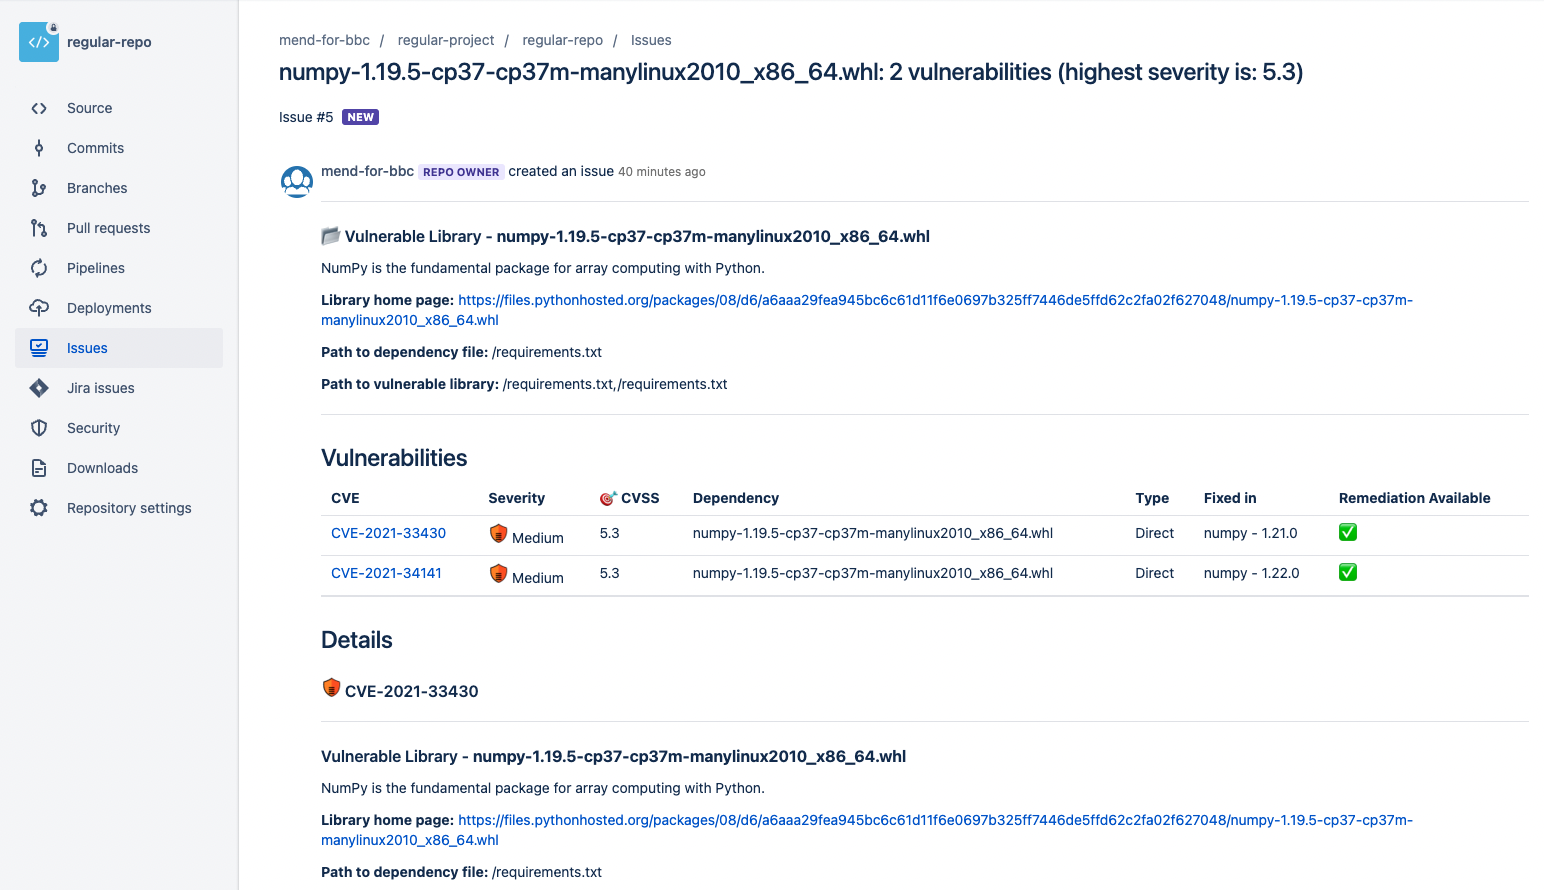This screenshot has height=890, width=1544.
Task: Click the Jira issues diamond icon
Action: [x=39, y=388]
